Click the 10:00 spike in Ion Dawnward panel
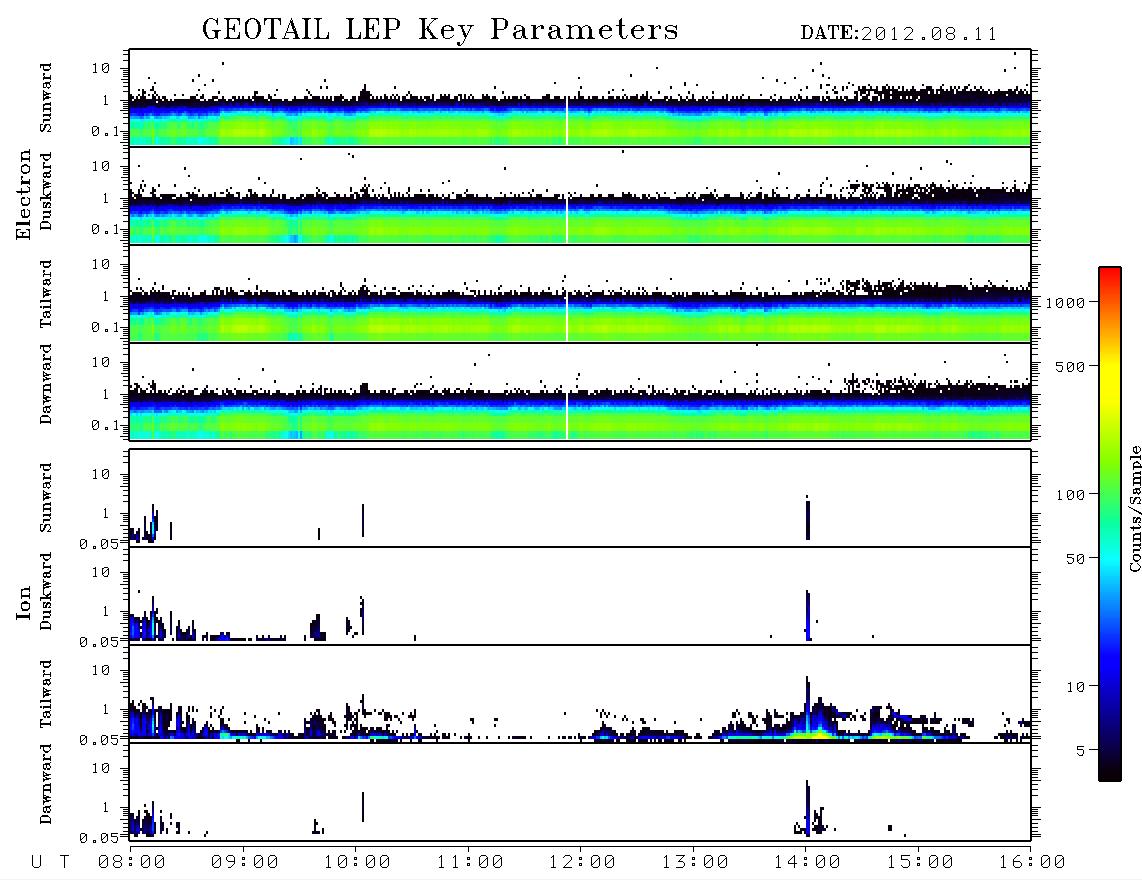Image resolution: width=1142 pixels, height=880 pixels. 363,806
